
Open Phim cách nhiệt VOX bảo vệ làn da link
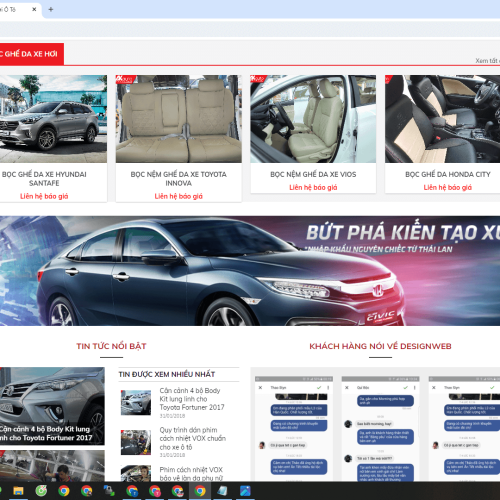click(x=191, y=474)
